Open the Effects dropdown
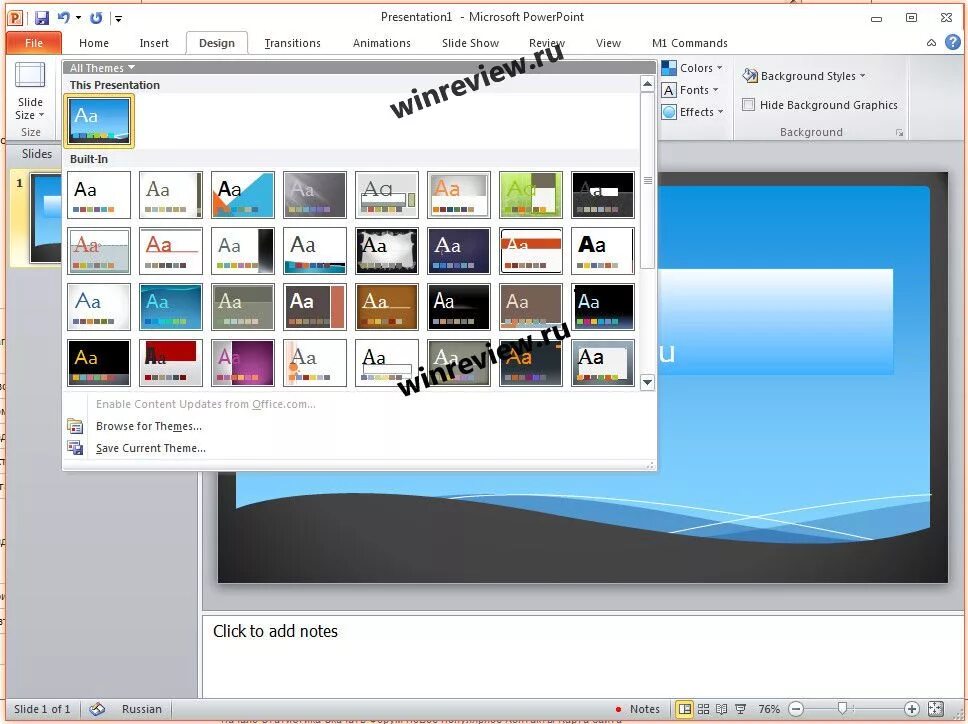Viewport: 968px width, 724px height. pos(692,112)
